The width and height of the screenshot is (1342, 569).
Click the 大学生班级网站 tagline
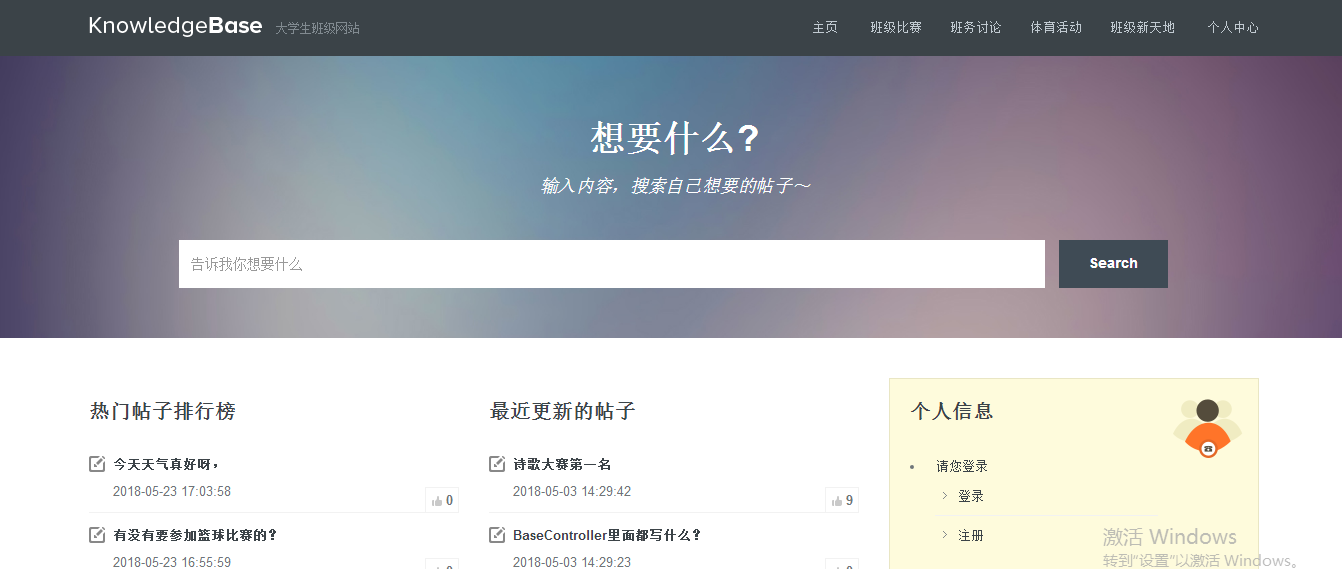tap(318, 28)
